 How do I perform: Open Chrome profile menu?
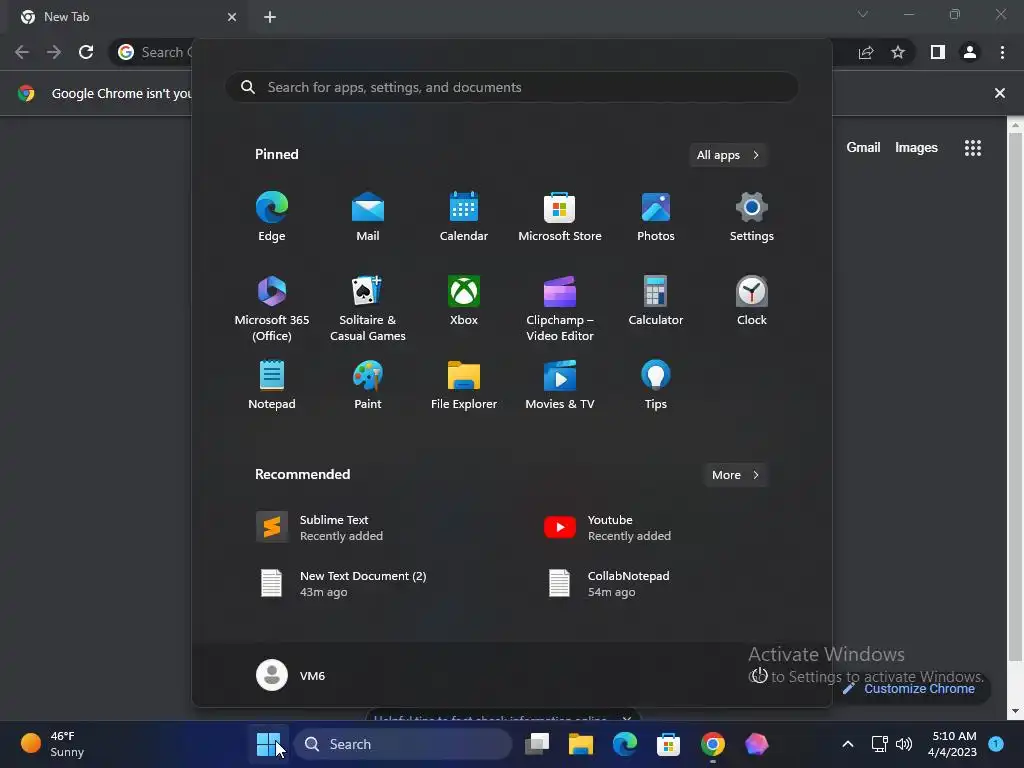970,52
